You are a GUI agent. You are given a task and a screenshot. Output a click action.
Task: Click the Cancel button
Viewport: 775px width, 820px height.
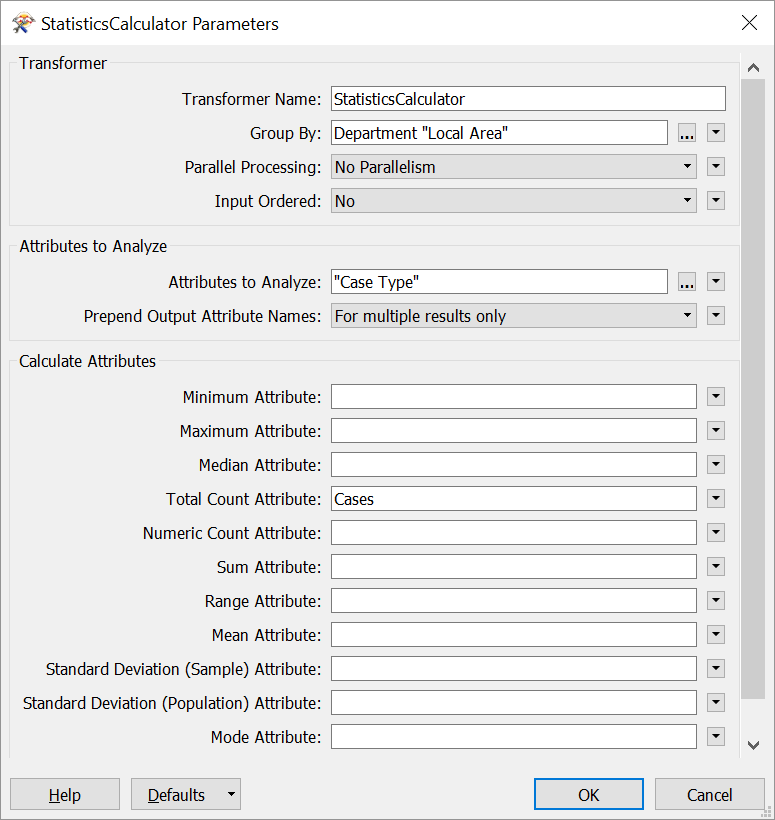(709, 794)
